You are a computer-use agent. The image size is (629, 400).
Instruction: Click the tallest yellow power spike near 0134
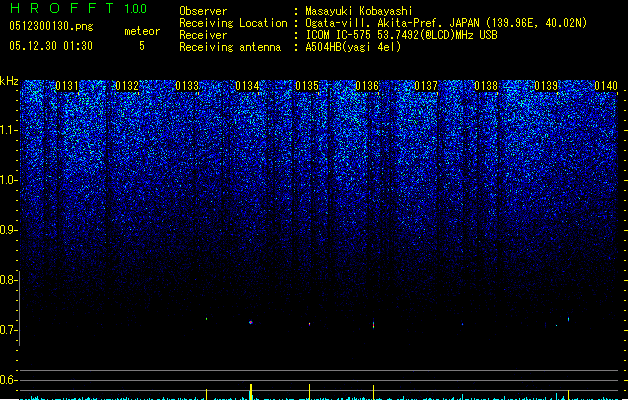click(x=251, y=392)
